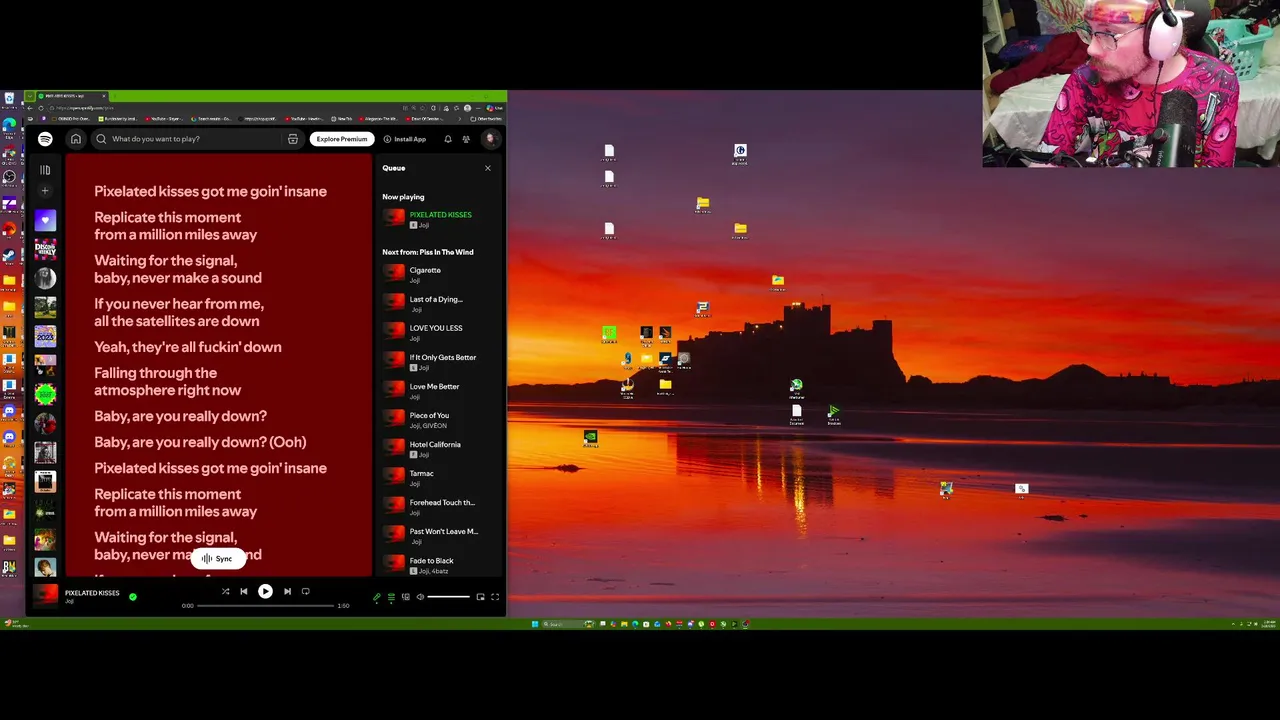Click the Explore Premium button
This screenshot has height=720, width=1280.
click(x=342, y=139)
